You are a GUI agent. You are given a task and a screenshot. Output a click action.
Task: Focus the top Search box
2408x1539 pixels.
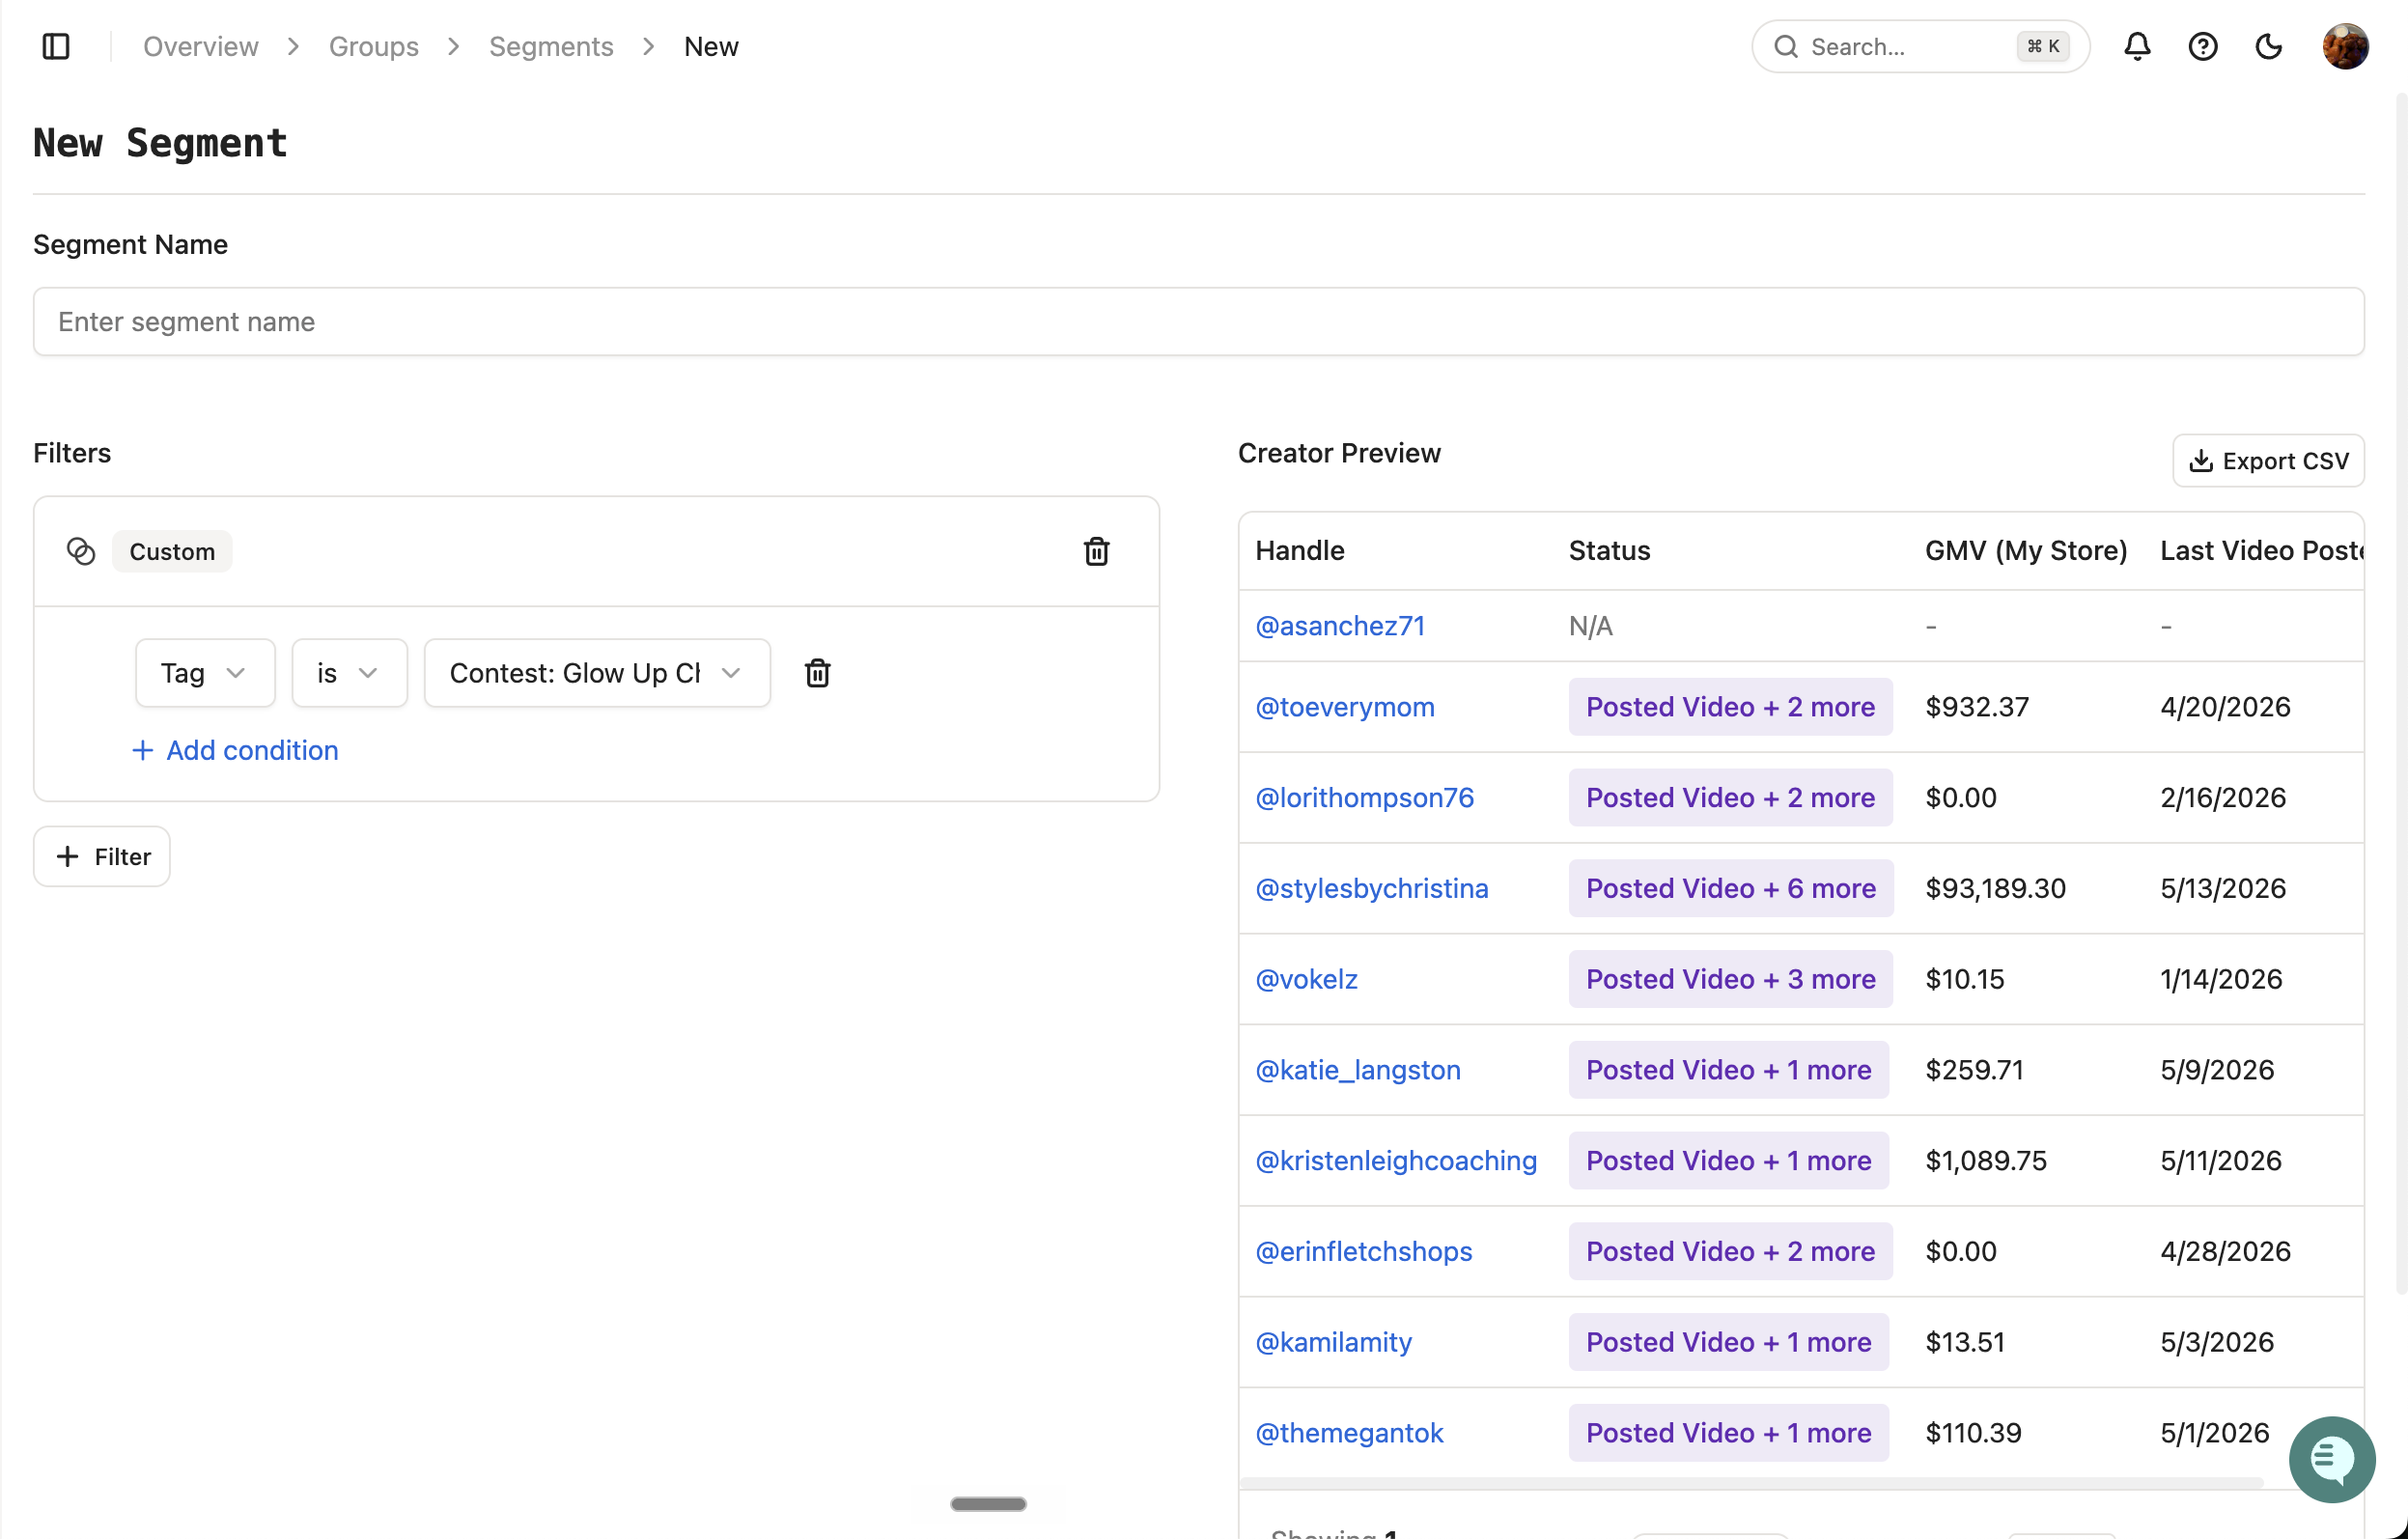tap(1920, 46)
